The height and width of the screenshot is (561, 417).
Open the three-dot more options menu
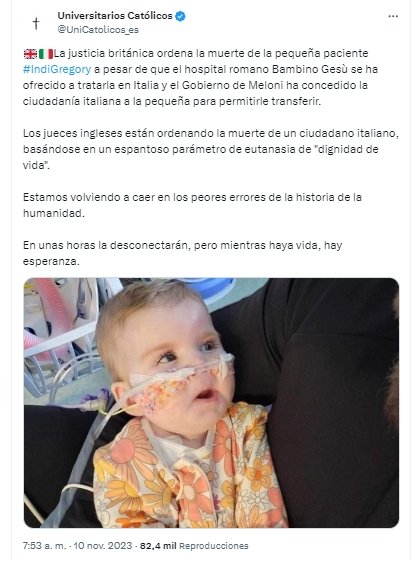click(393, 16)
